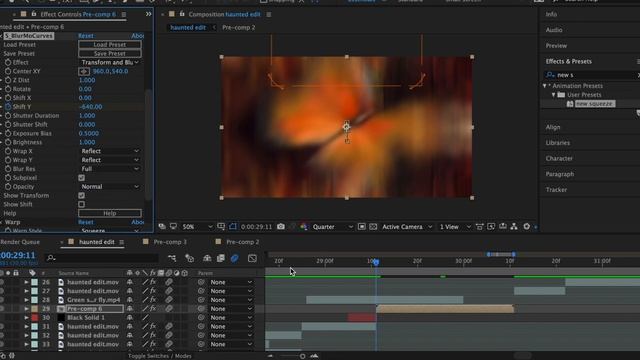Open the composition mini-flowchart in timeline
Screen dimensions: 640x360
pyautogui.click(x=172, y=258)
